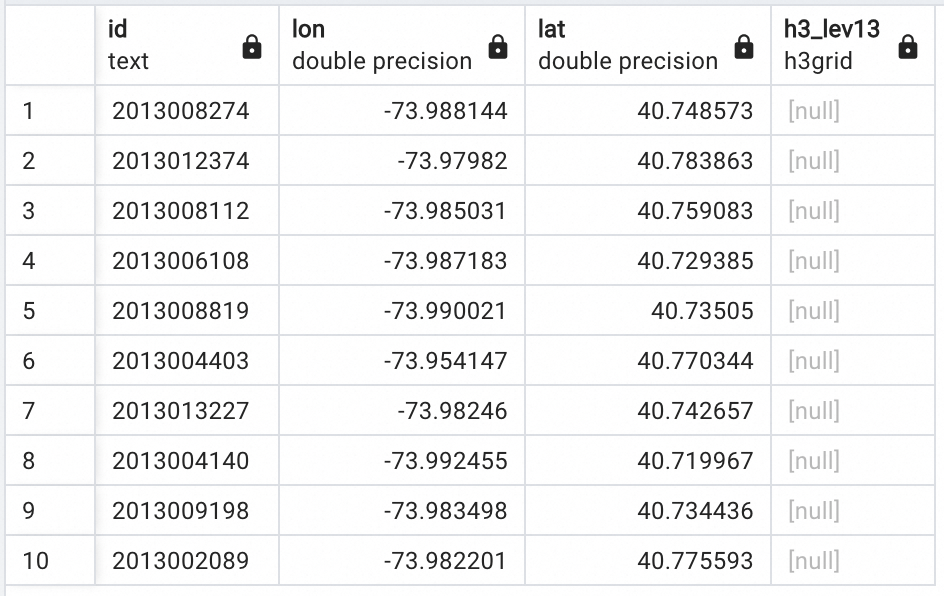Select the top-left corner select-all cell
944x596 pixels.
[x=50, y=45]
